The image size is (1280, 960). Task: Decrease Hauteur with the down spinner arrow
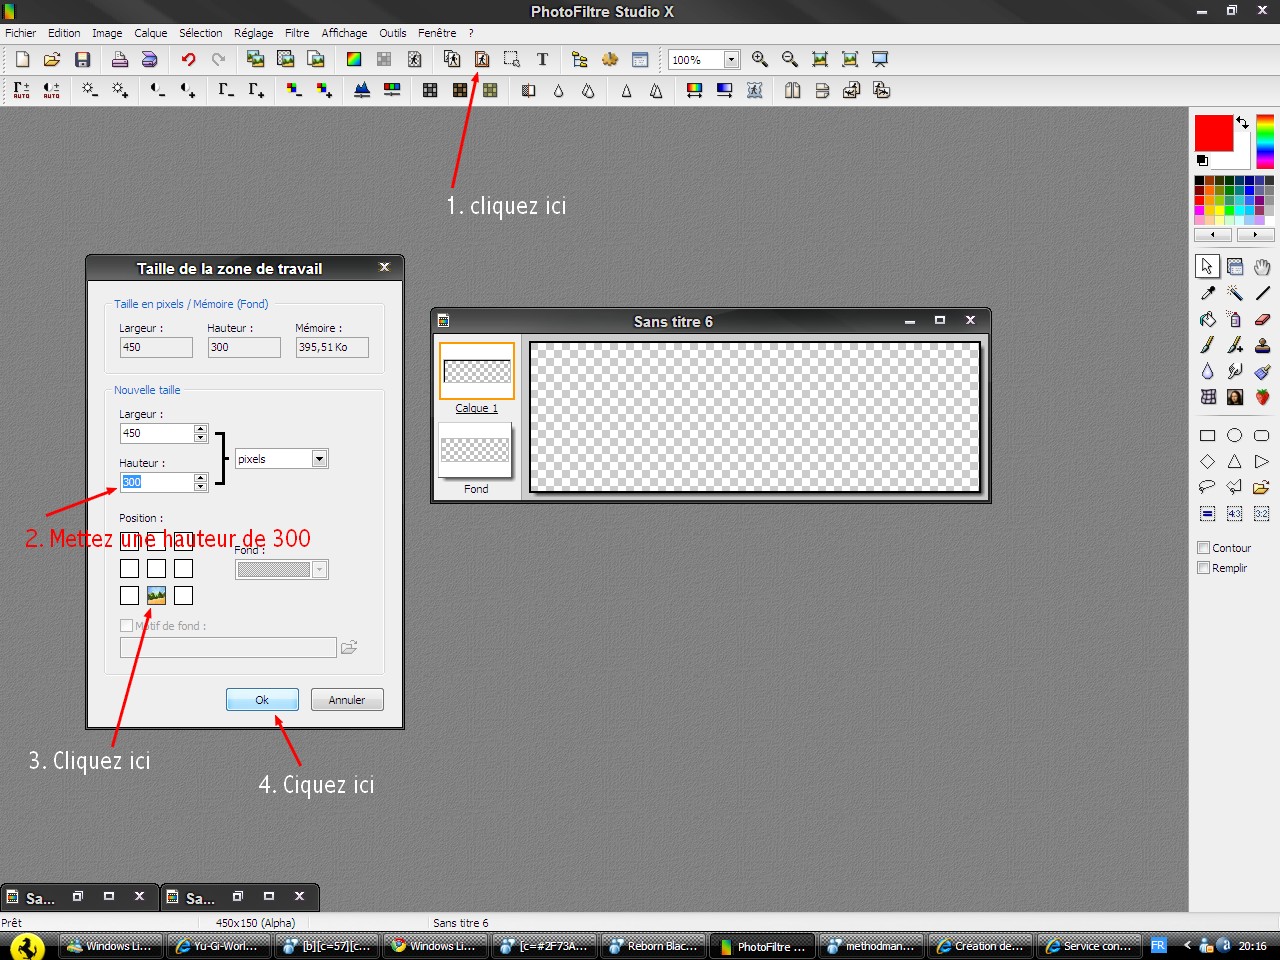coord(200,487)
